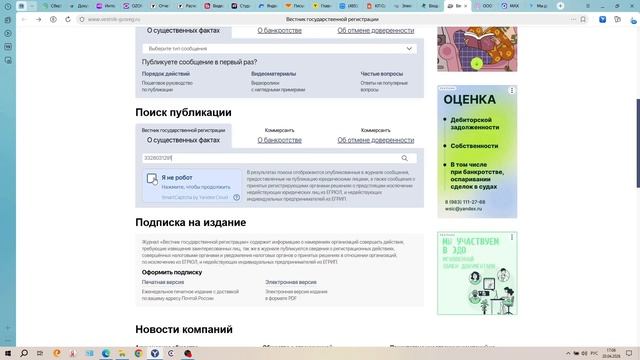Click the system clock in taskbar
The width and height of the screenshot is (640, 360).
(x=611, y=353)
